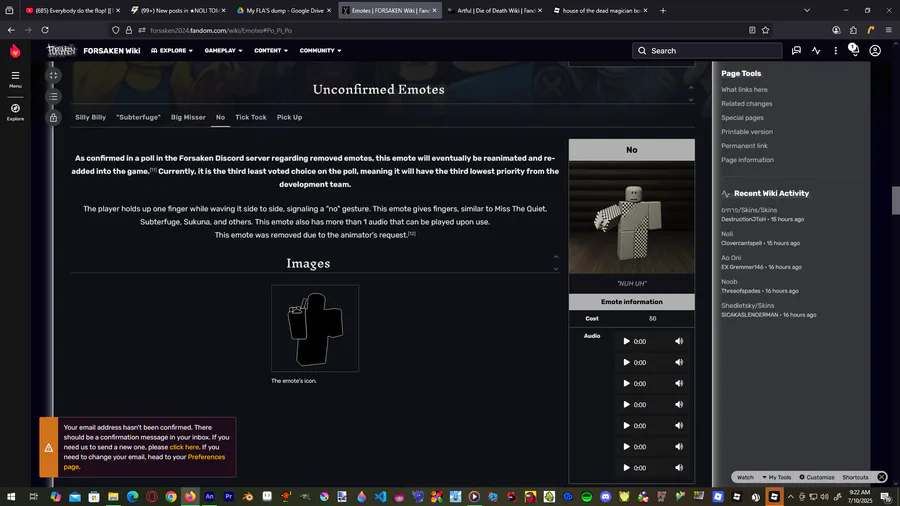Click the browser address bar URL
900x506 pixels.
(x=221, y=30)
